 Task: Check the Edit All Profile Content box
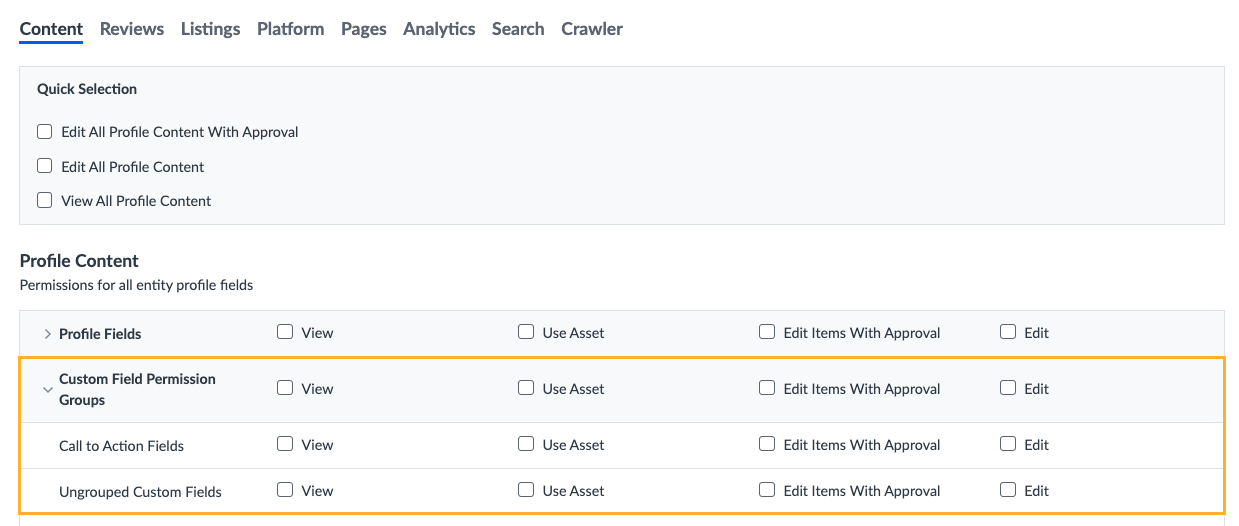click(44, 166)
